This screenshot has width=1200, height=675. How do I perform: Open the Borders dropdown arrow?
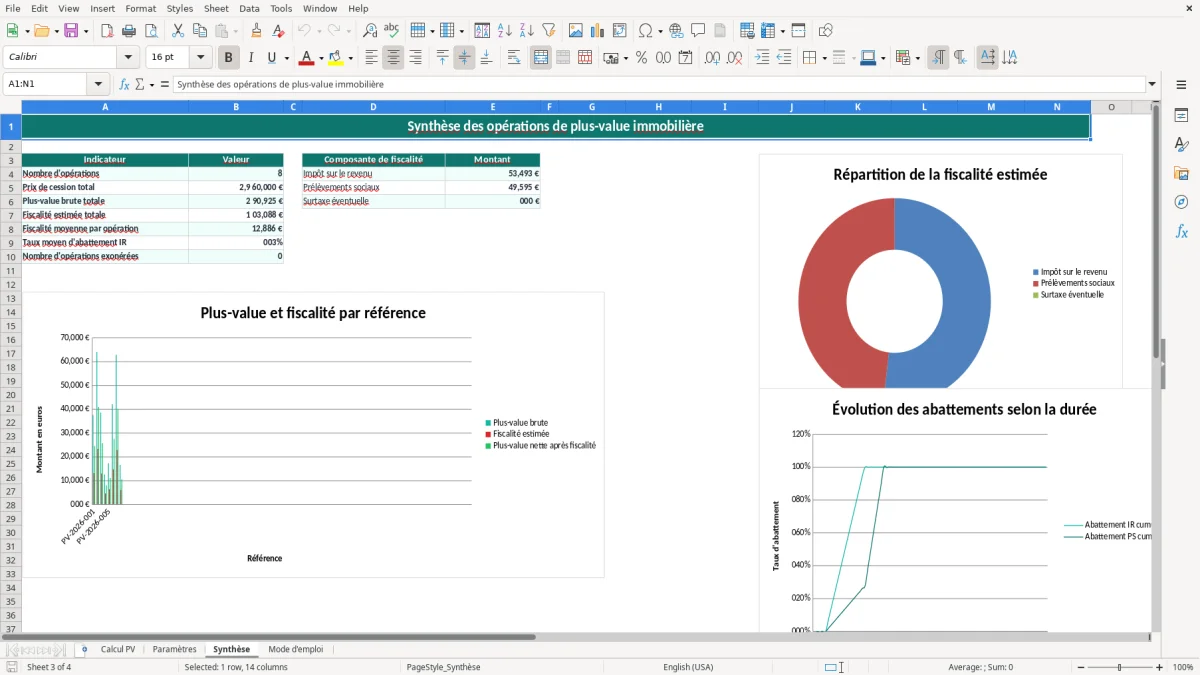click(823, 58)
